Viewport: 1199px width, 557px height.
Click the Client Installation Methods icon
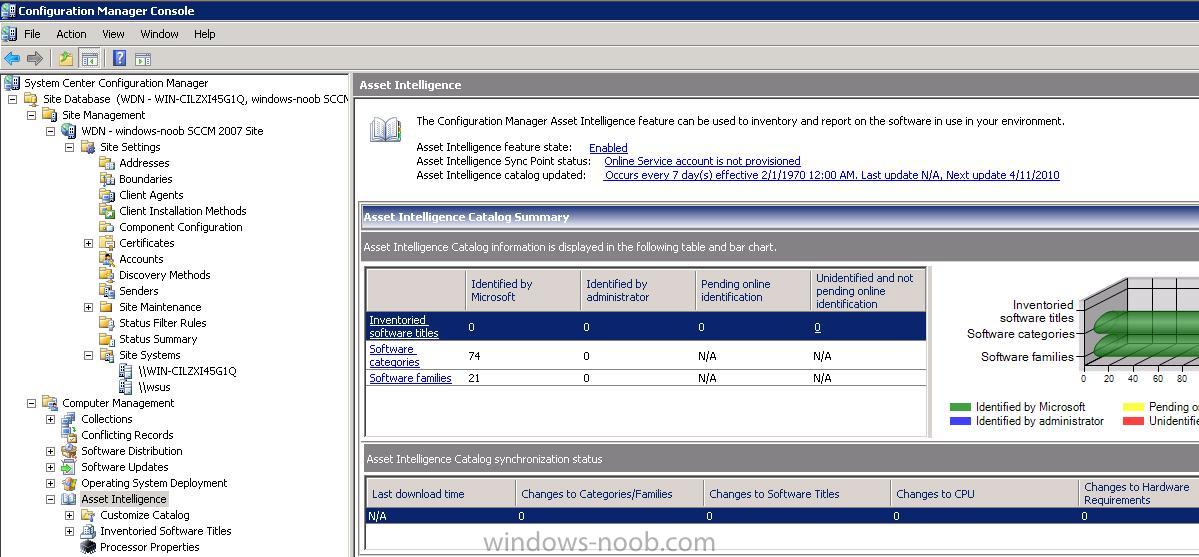click(x=106, y=211)
